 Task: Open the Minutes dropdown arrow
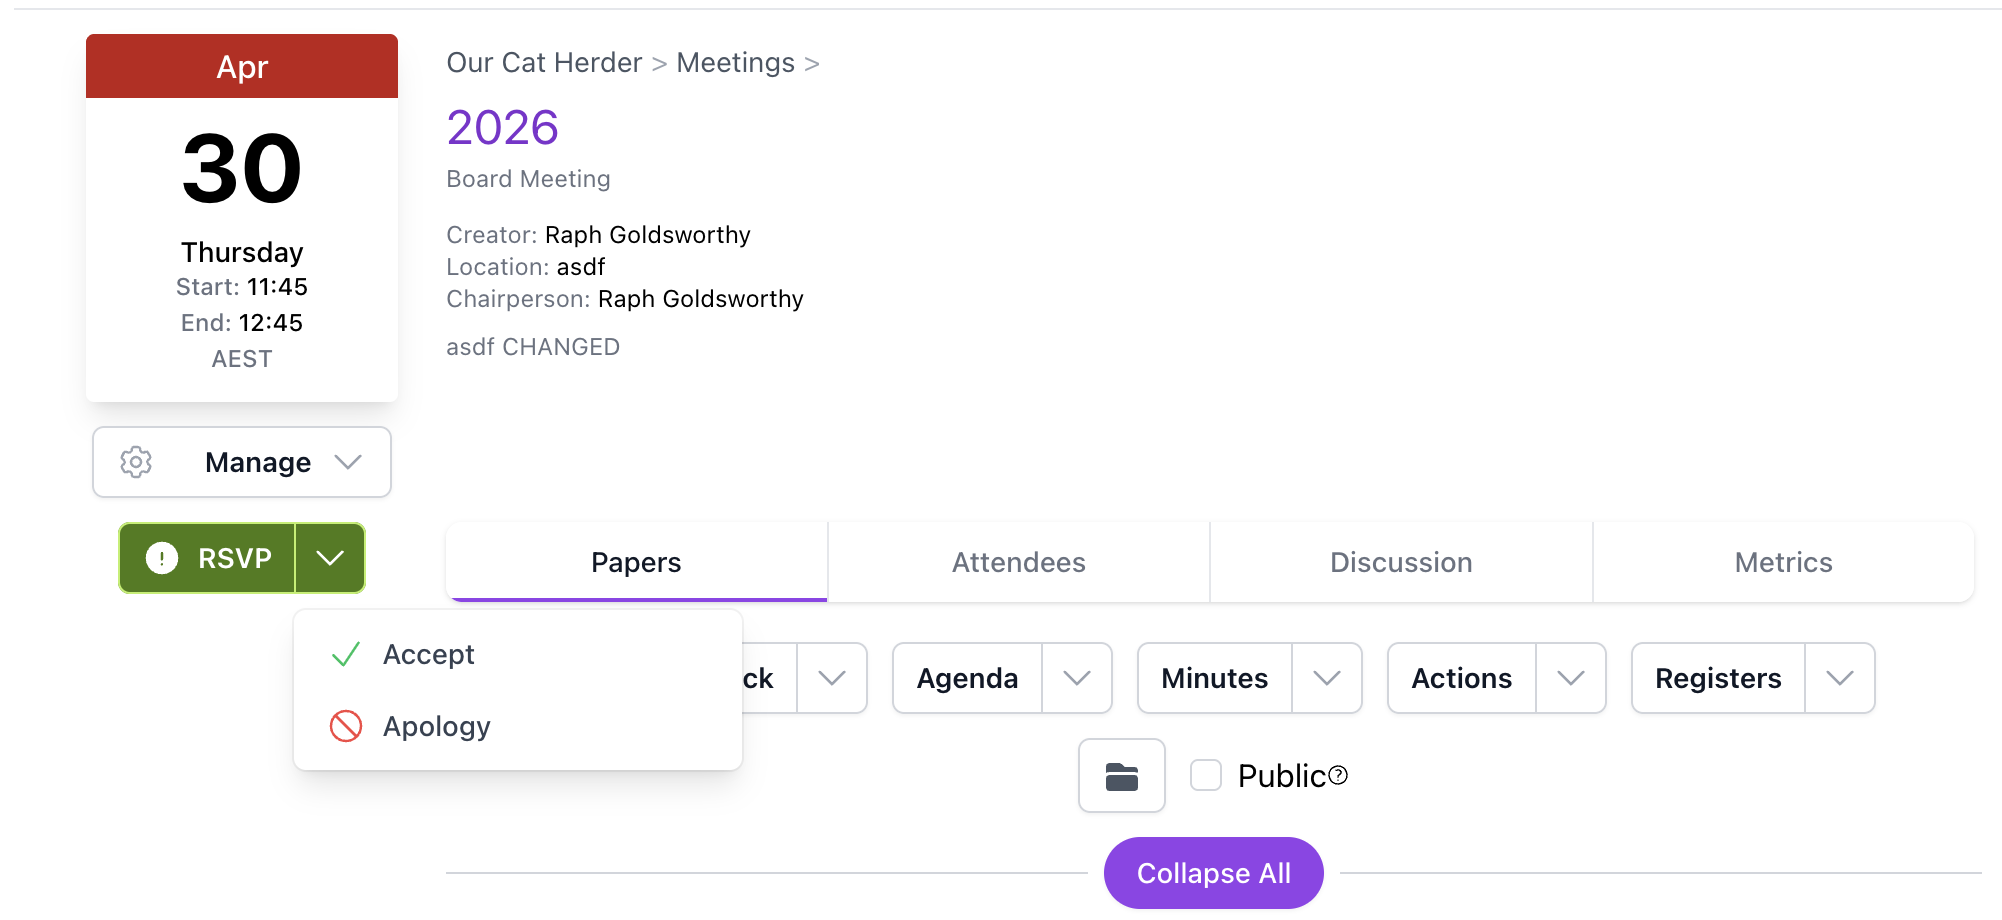pyautogui.click(x=1327, y=678)
